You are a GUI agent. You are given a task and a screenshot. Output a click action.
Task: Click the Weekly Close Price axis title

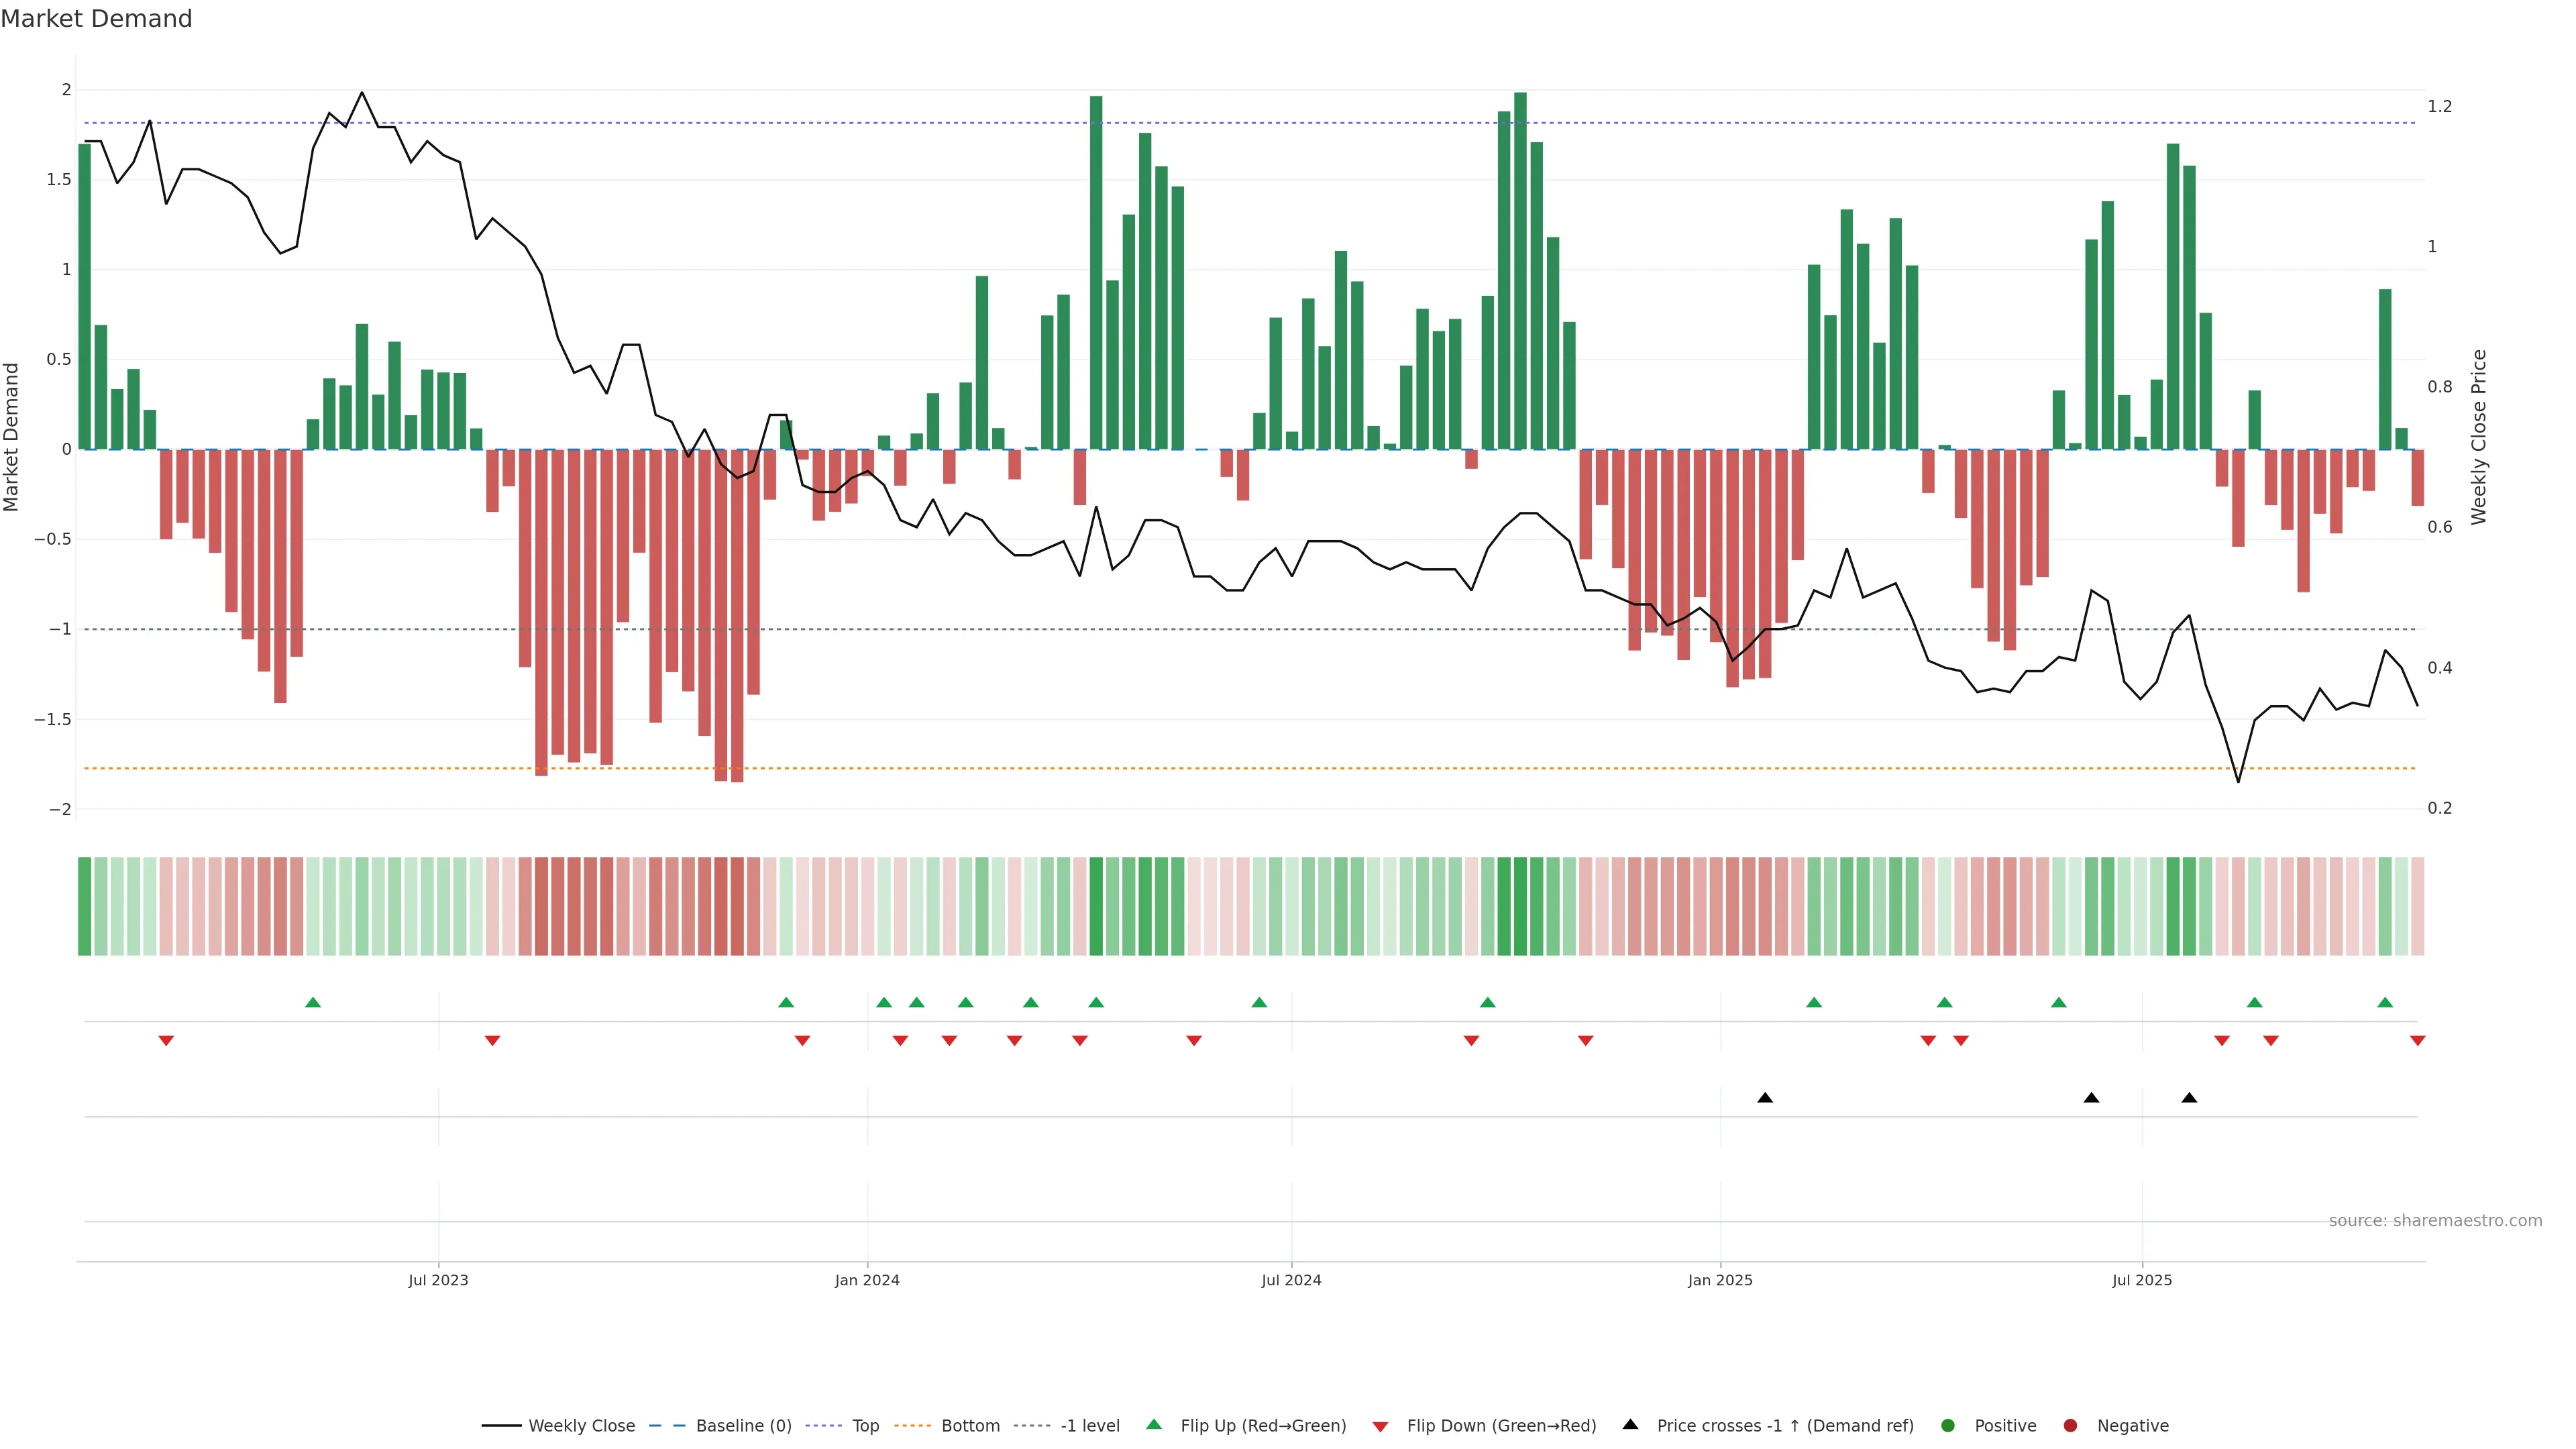[x=2478, y=437]
